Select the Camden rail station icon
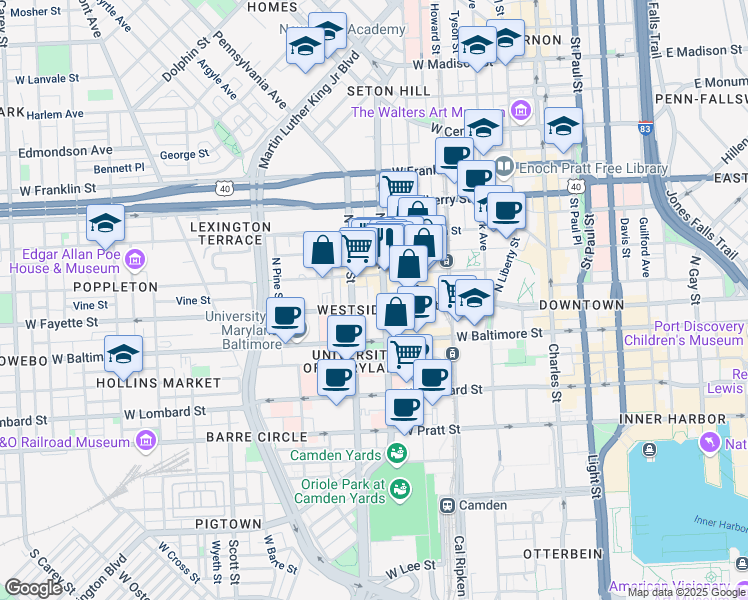Image resolution: width=748 pixels, height=600 pixels. pyautogui.click(x=447, y=506)
